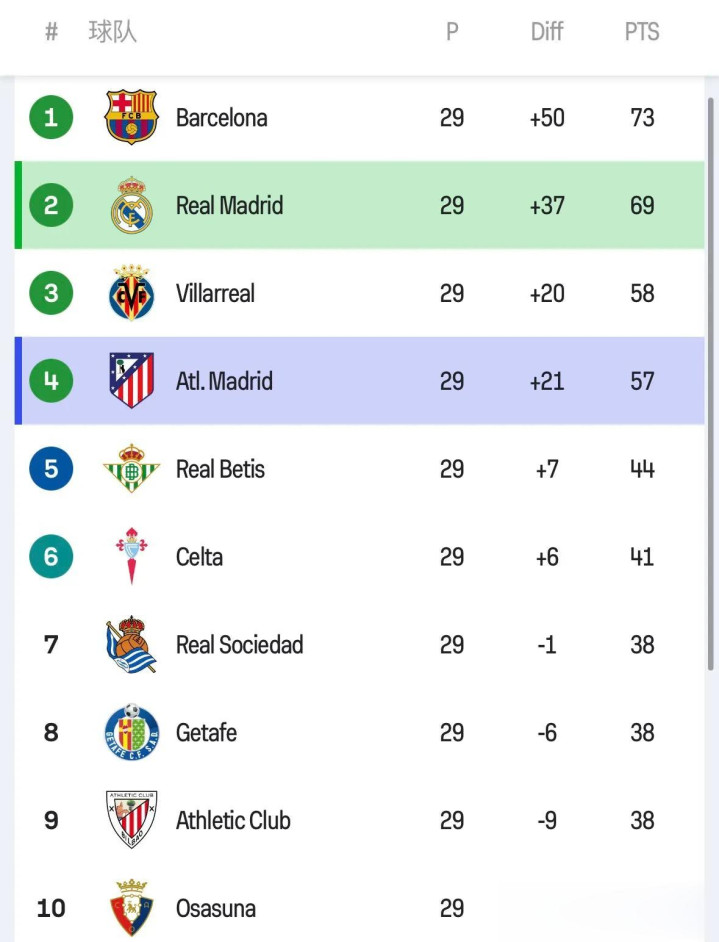The image size is (719, 942).
Task: Click the Real Madrid crest icon
Action: 132,205
